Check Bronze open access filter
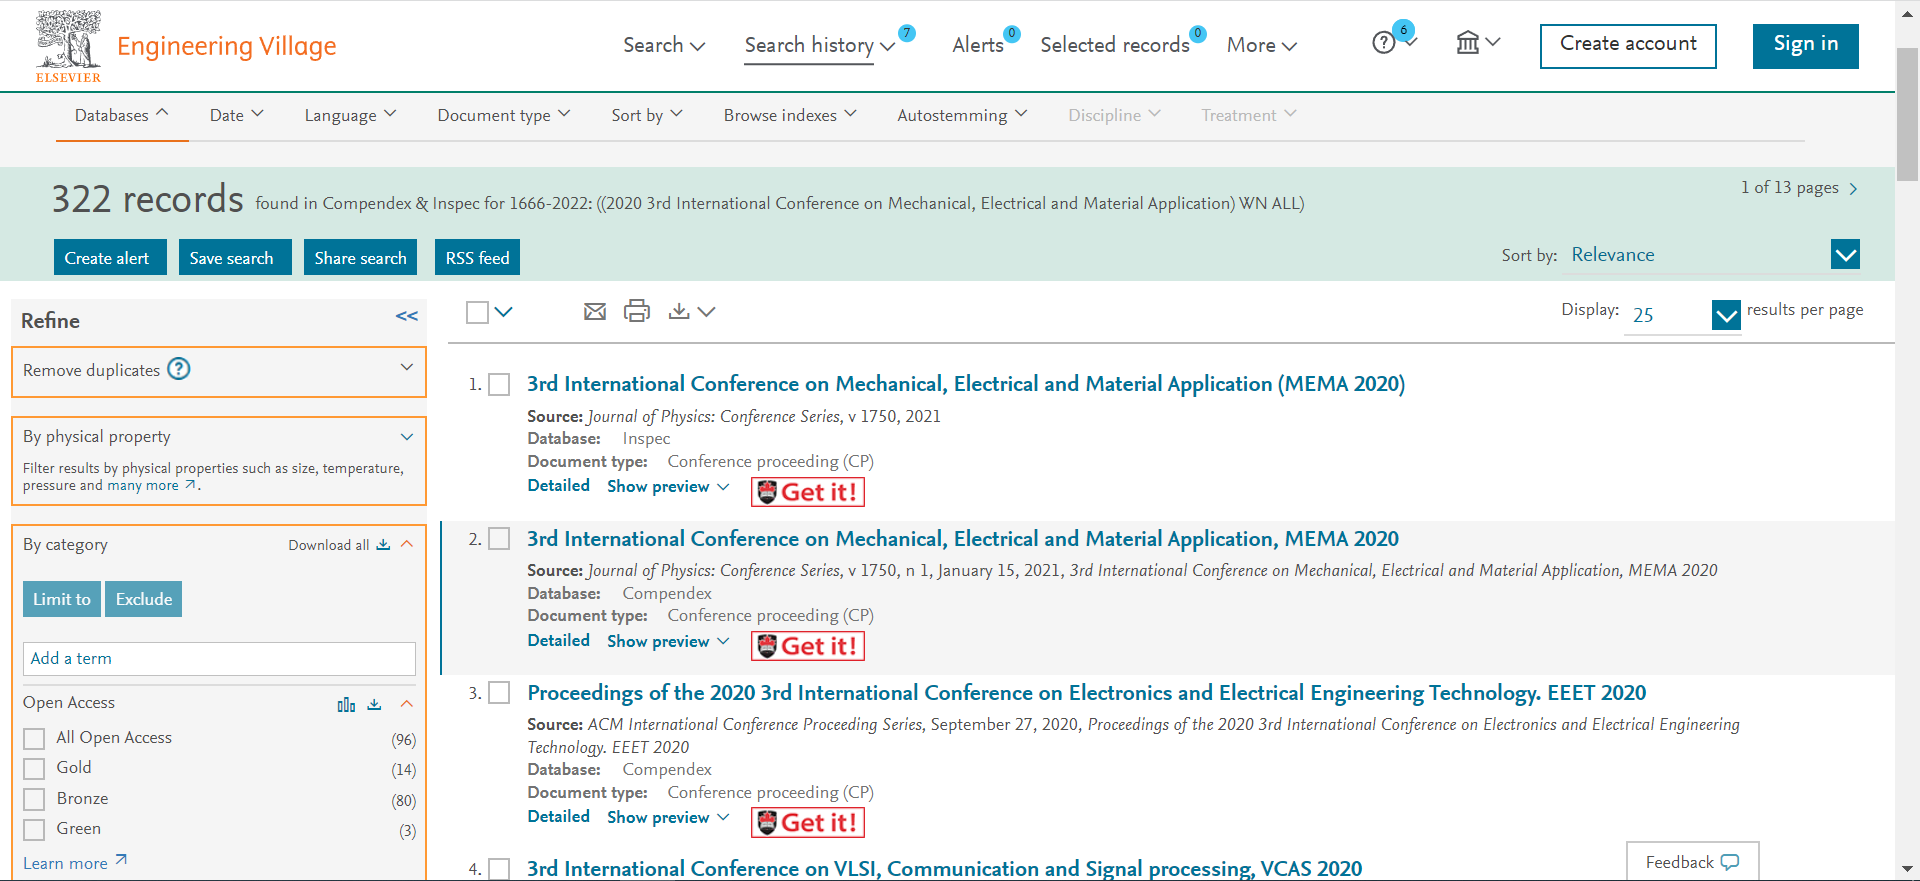Viewport: 1920px width, 881px height. (x=34, y=799)
